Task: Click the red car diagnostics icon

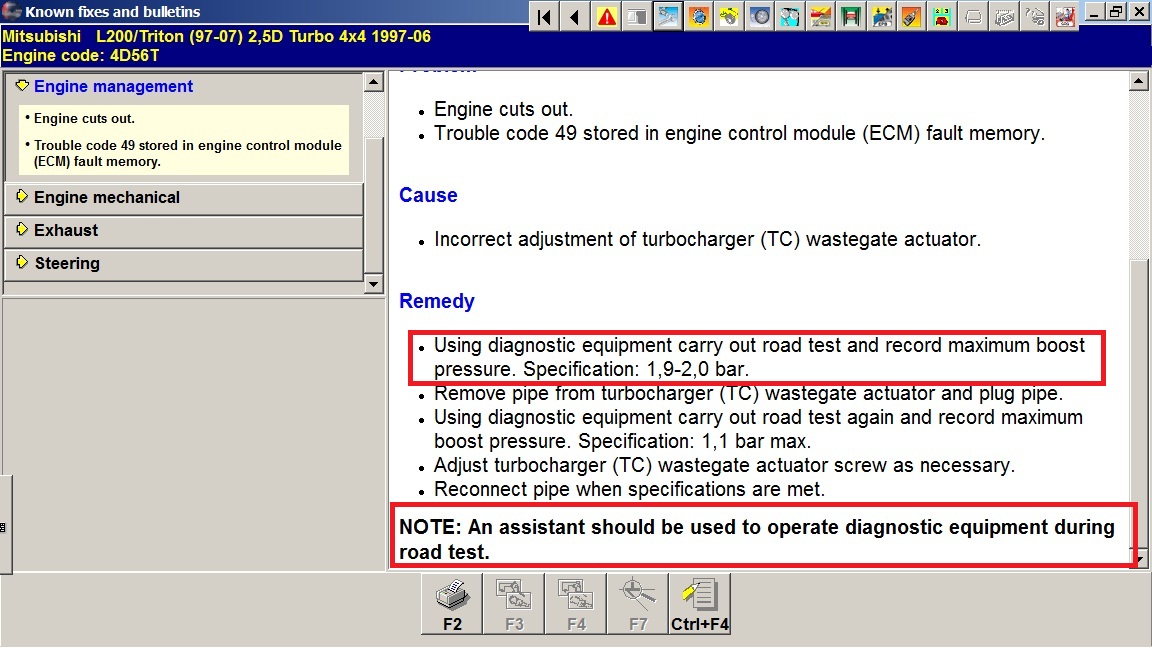Action: [x=1066, y=16]
